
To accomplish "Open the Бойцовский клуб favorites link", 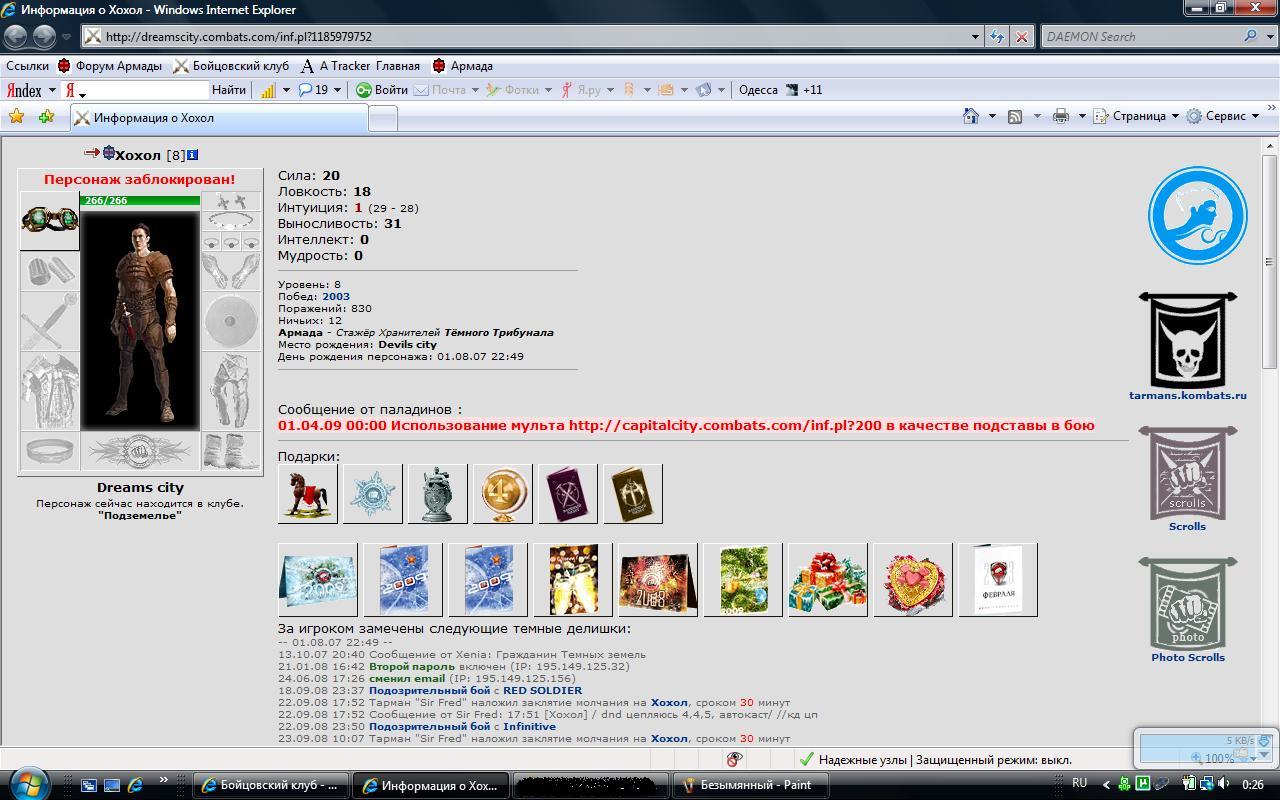I will pyautogui.click(x=231, y=66).
